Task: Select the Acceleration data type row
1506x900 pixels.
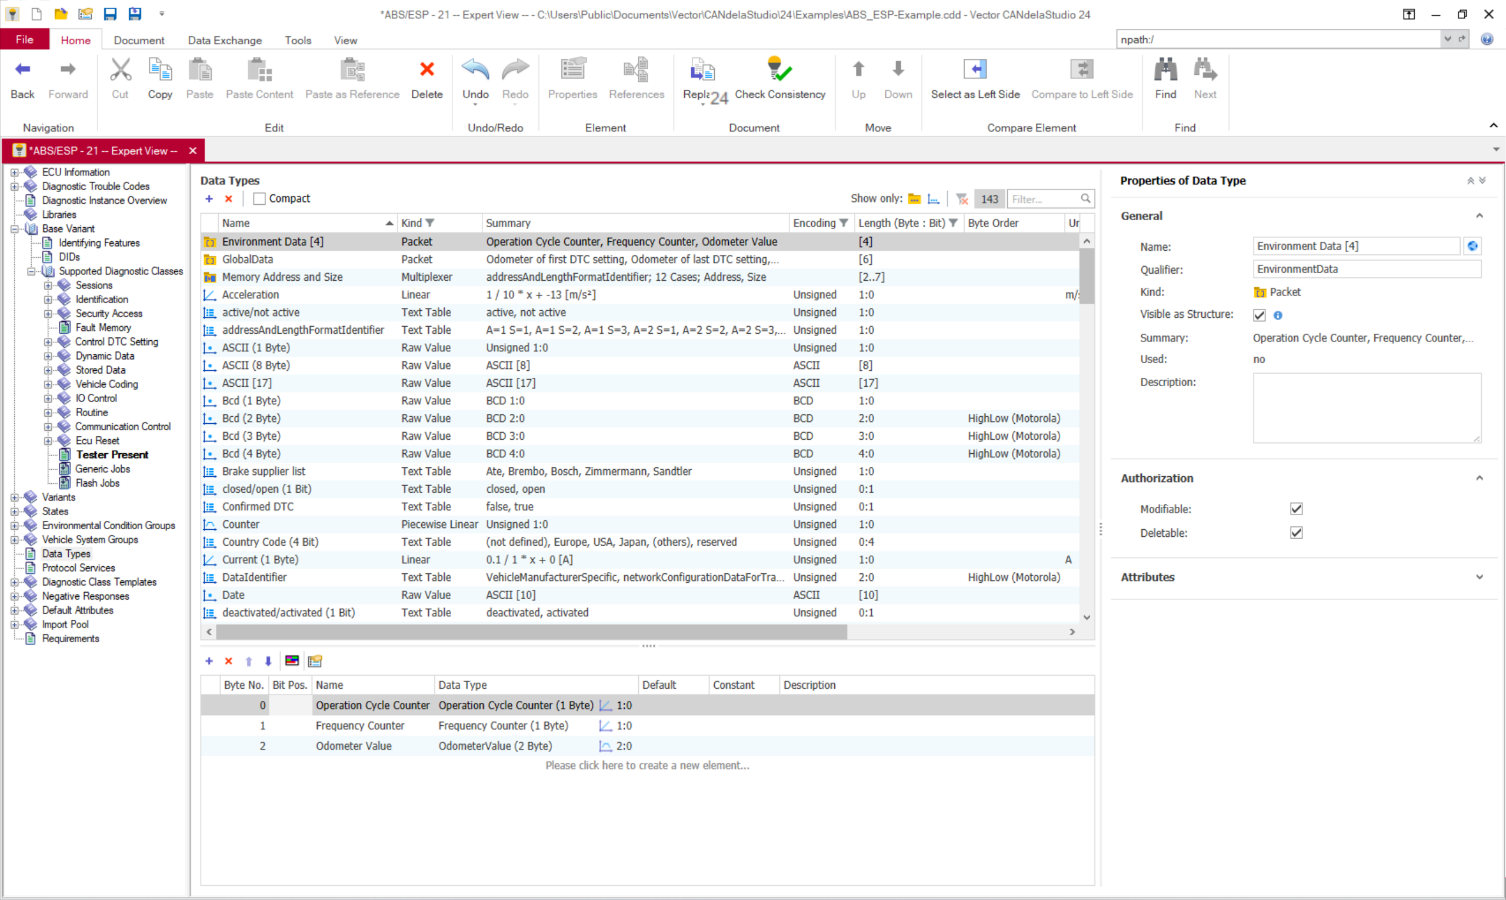Action: click(640, 295)
